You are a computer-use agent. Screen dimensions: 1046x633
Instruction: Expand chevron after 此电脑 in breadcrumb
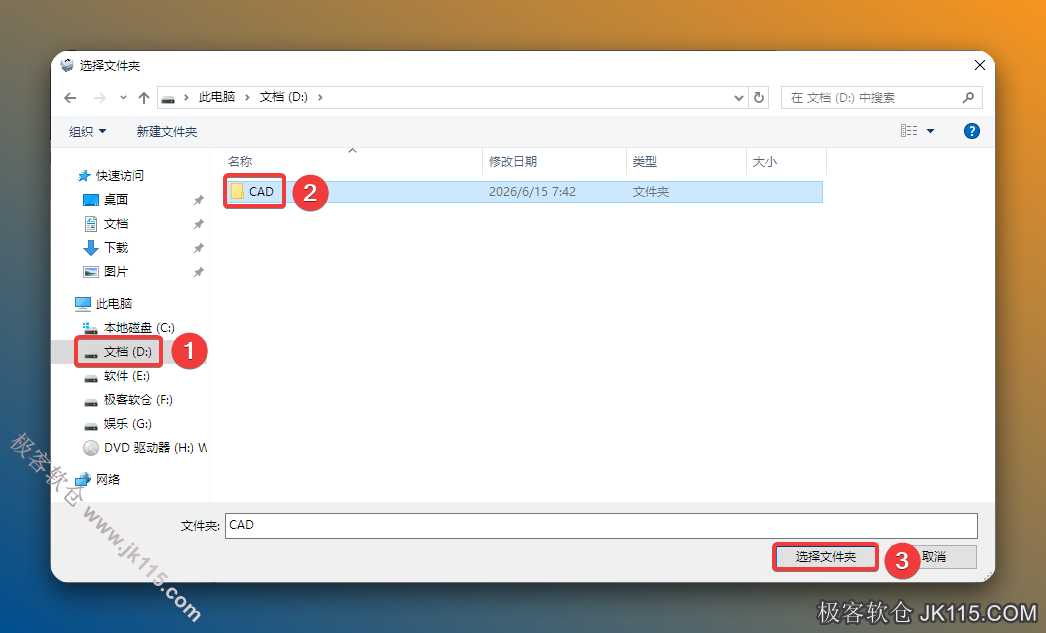247,97
